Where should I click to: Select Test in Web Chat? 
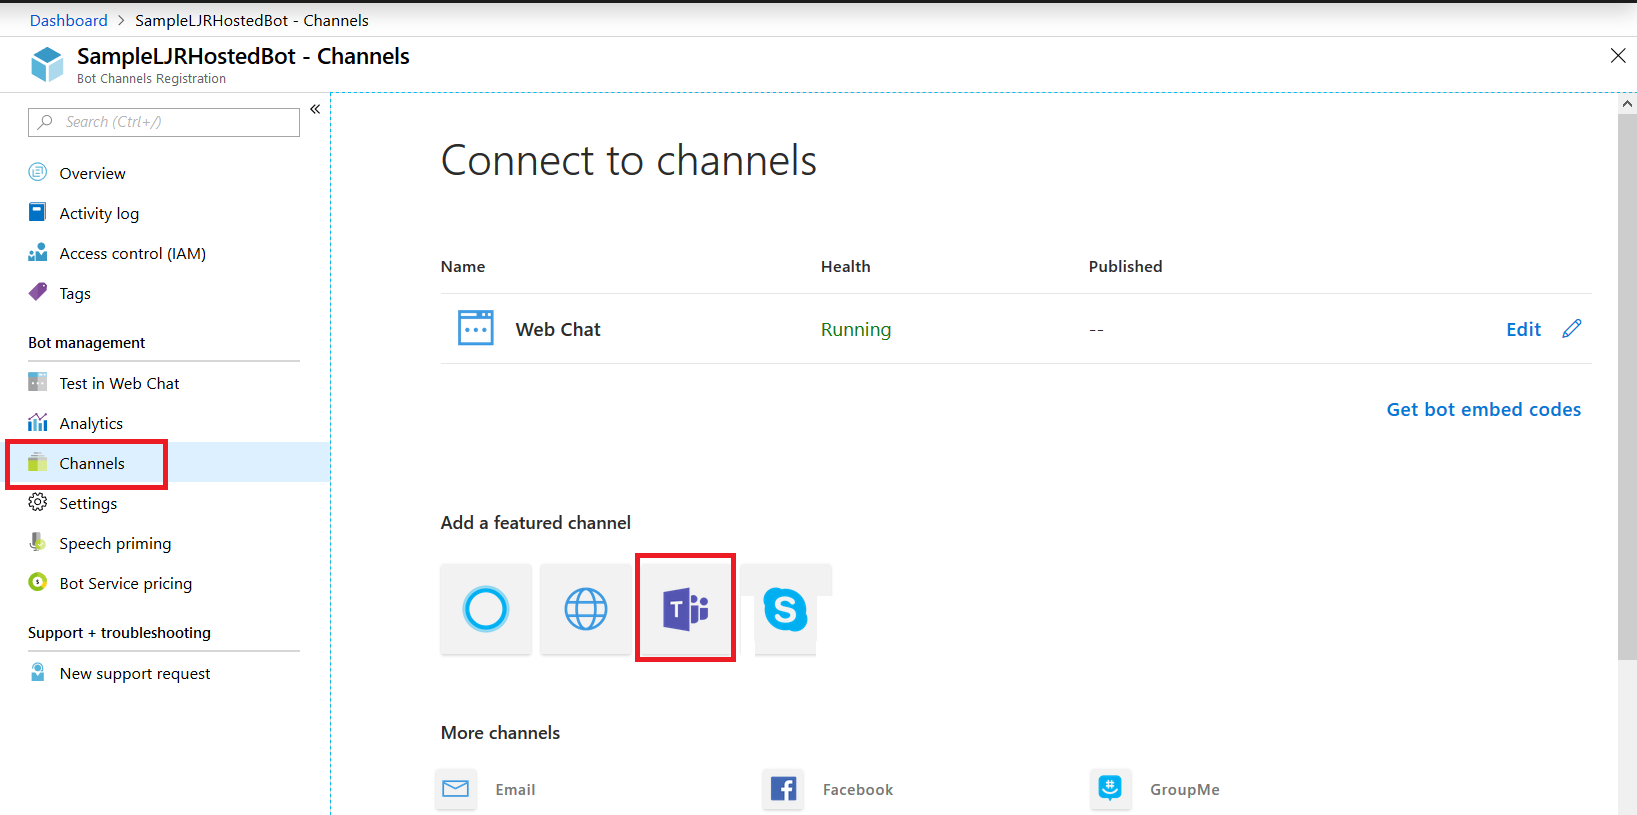[x=119, y=383]
